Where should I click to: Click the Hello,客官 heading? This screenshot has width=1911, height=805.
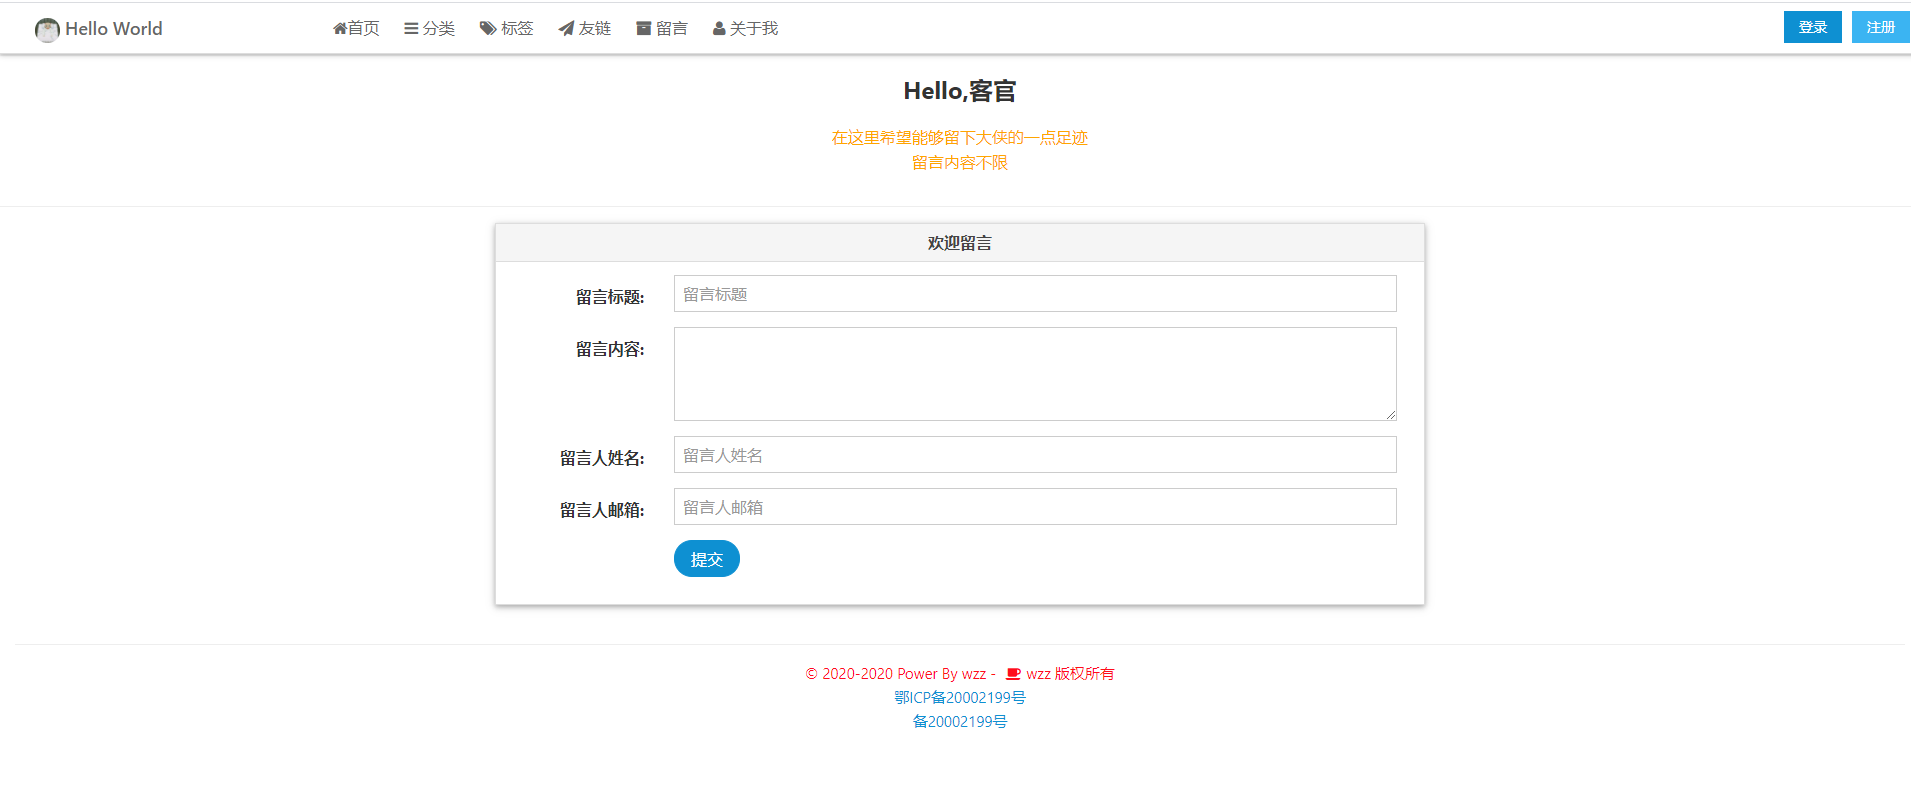coord(960,91)
